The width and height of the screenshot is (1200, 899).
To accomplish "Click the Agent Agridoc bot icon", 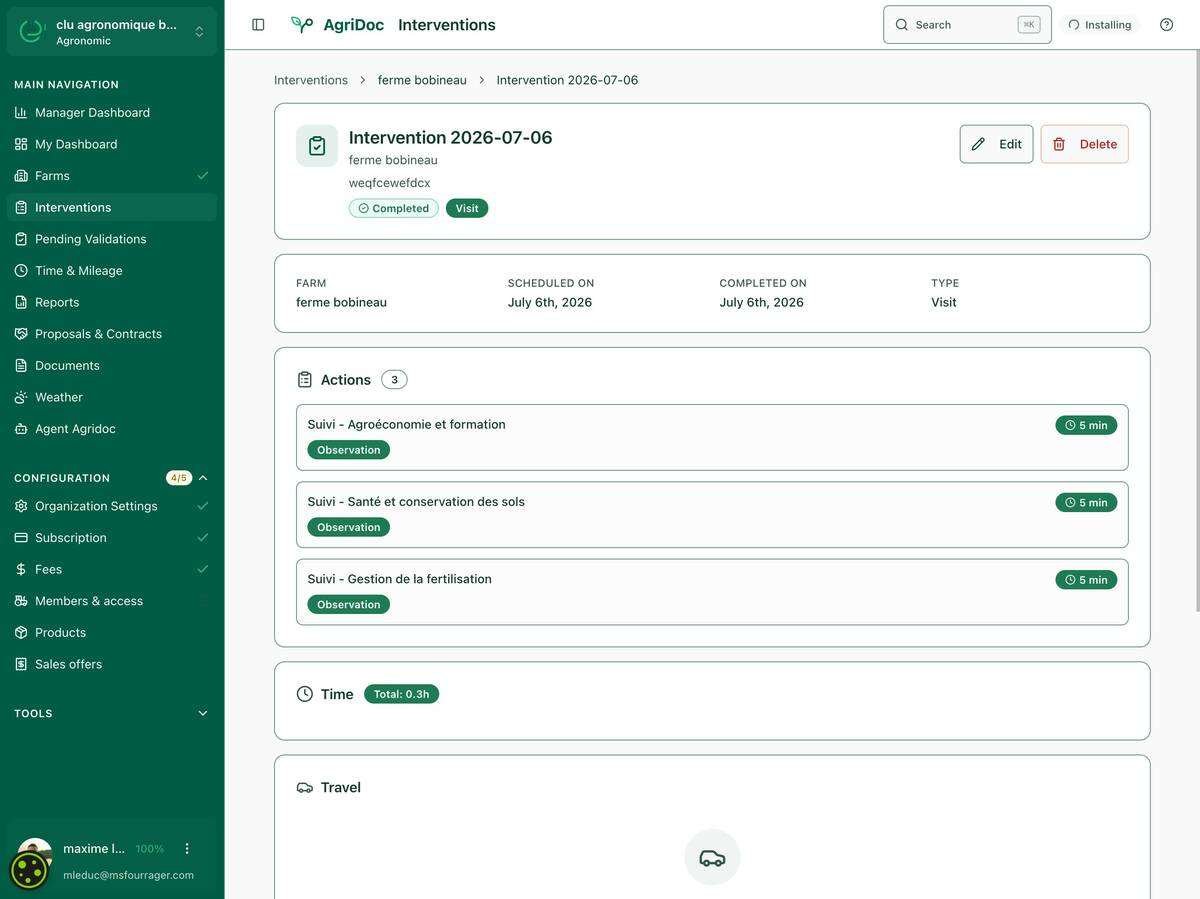I will click(21, 429).
